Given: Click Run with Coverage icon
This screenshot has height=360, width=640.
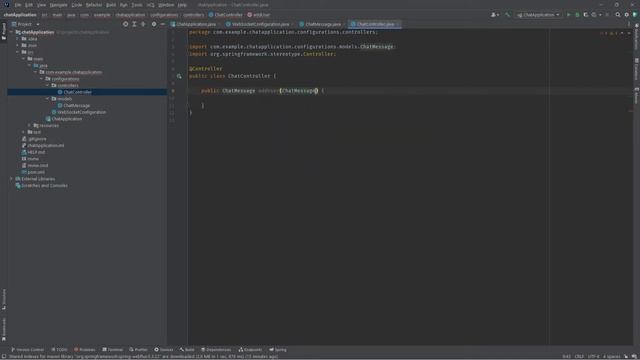Looking at the screenshot, I should [x=586, y=15].
